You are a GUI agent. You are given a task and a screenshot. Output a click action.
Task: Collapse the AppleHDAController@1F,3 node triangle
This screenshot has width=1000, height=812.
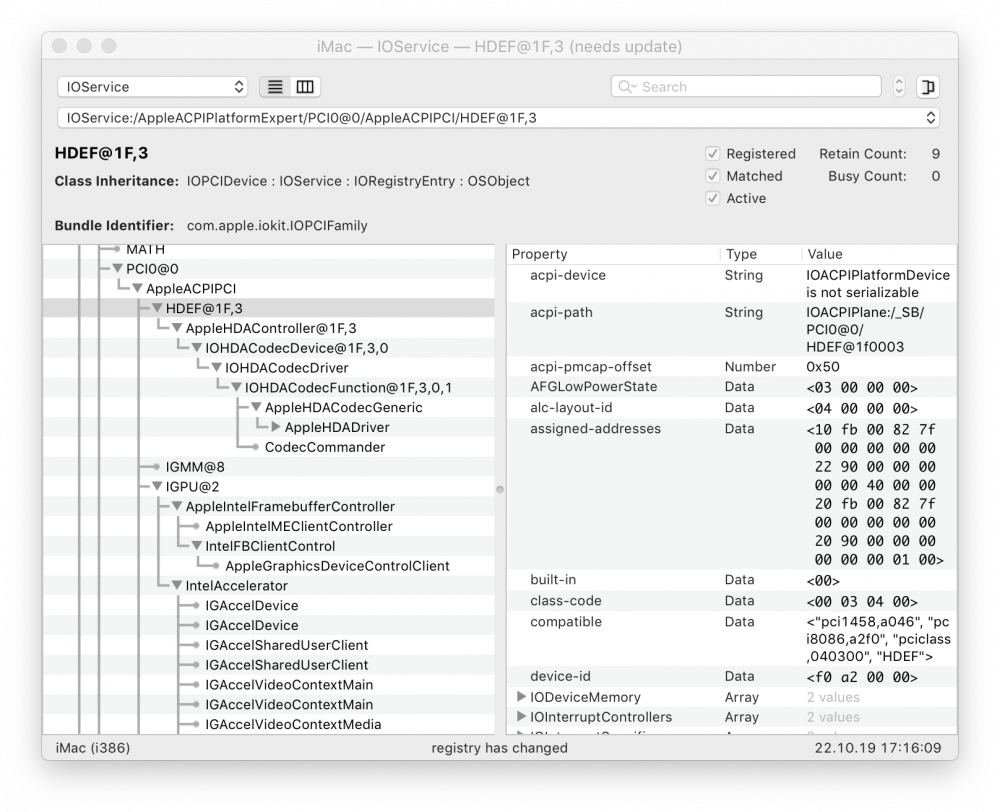[x=177, y=328]
